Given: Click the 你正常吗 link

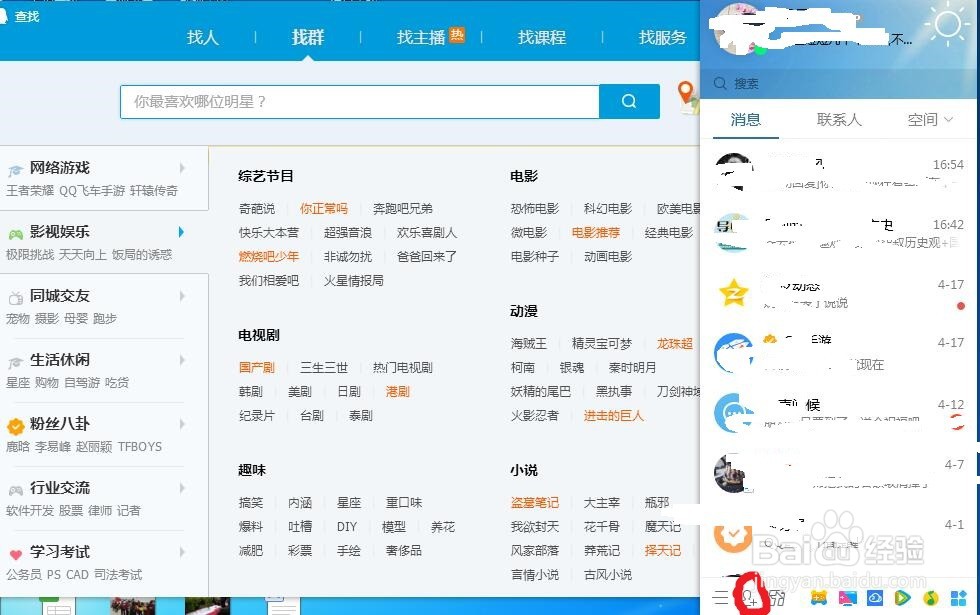Looking at the screenshot, I should [x=324, y=209].
